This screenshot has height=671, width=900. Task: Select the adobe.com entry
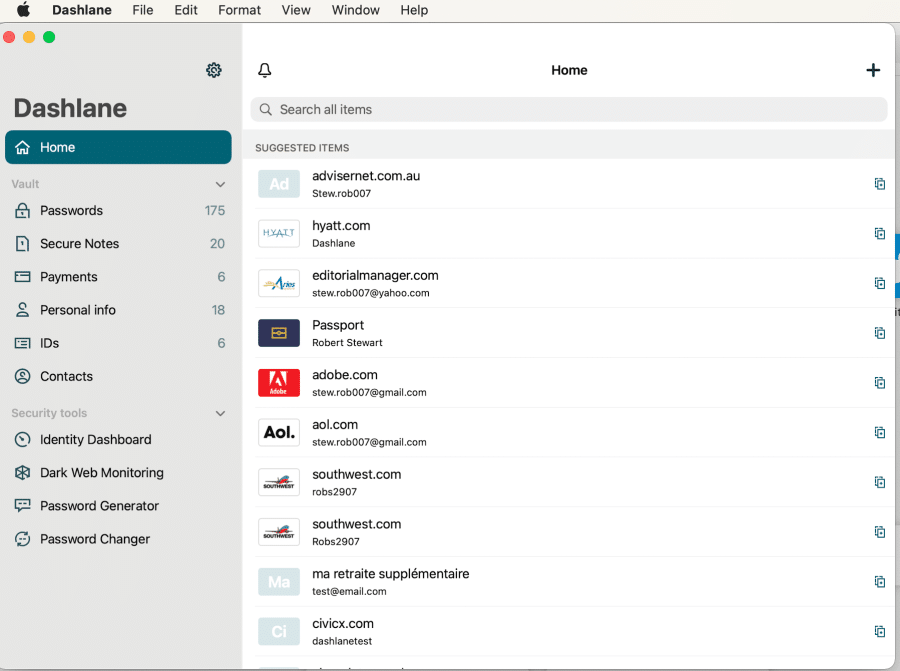click(568, 383)
